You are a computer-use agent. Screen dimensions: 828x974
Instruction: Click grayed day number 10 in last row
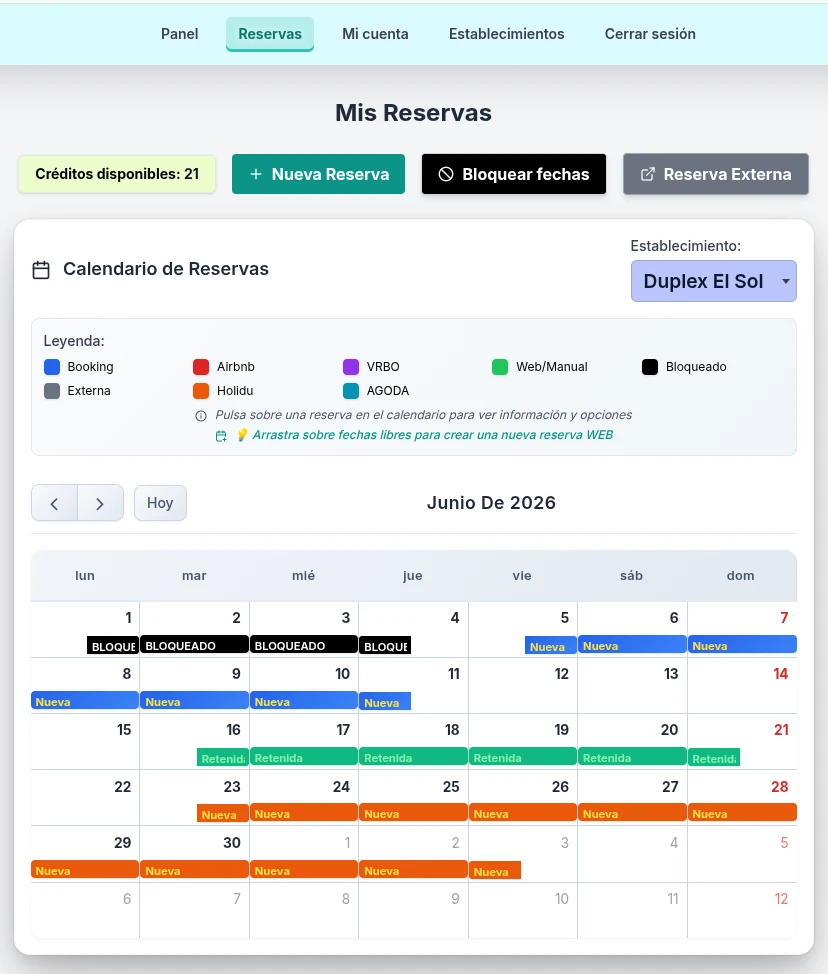[562, 899]
